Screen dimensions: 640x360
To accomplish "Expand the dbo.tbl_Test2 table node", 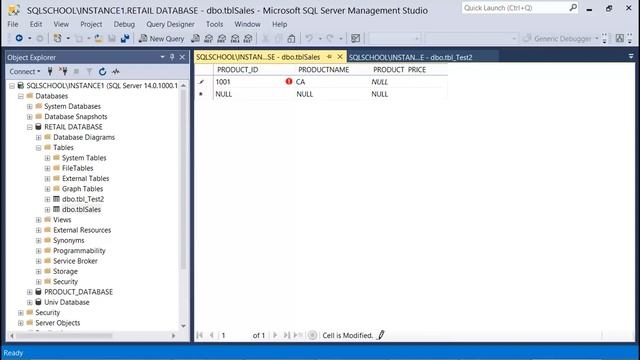I will pos(47,199).
